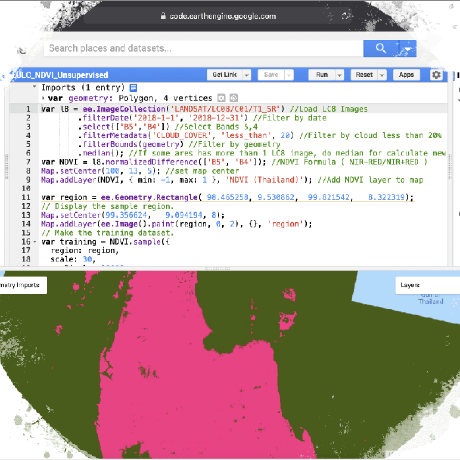The image size is (460, 460).
Task: Open the Get Link dropdown arrow
Action: [x=247, y=75]
